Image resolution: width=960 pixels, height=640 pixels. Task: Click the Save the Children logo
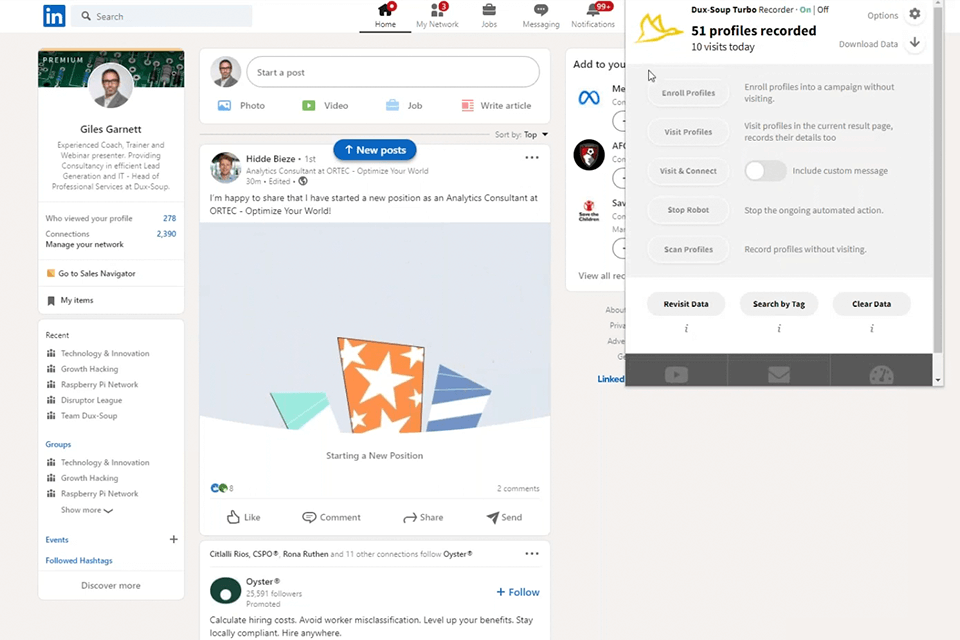click(x=588, y=211)
